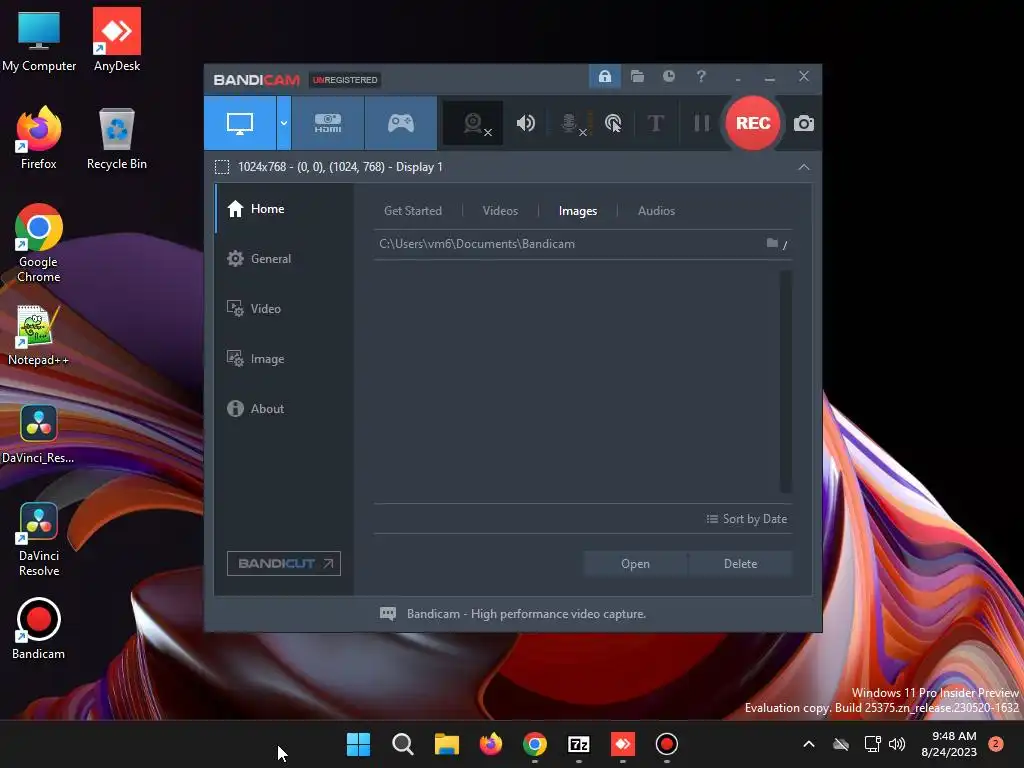Open taskbar Search

pos(402,744)
